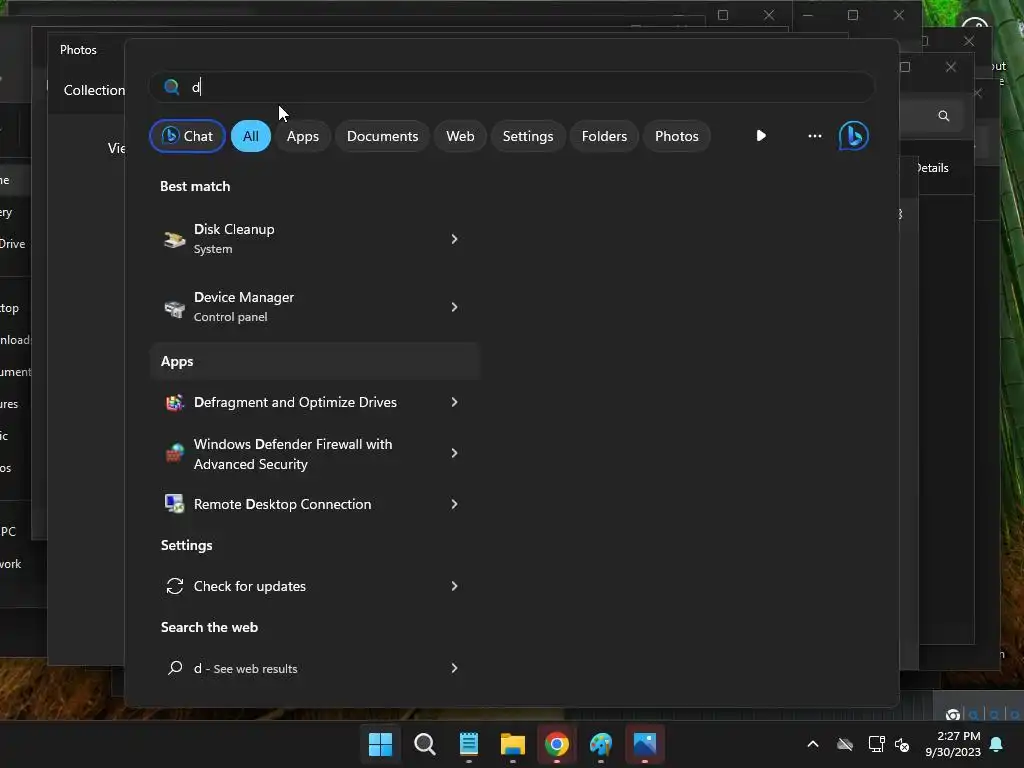Click the Windows Defender Firewall icon
The image size is (1024, 768).
[174, 453]
